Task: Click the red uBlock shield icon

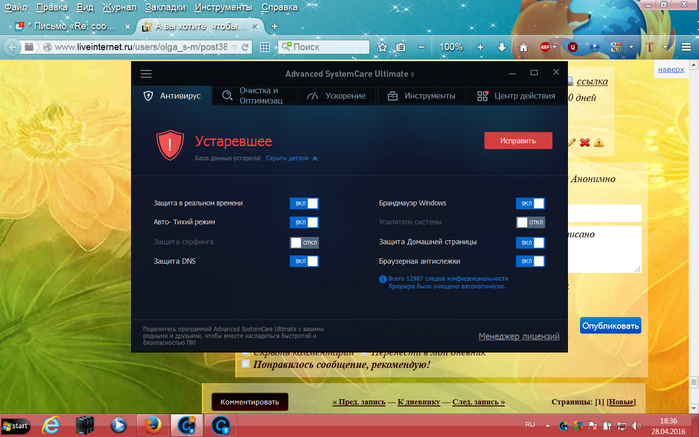Action: tap(573, 47)
